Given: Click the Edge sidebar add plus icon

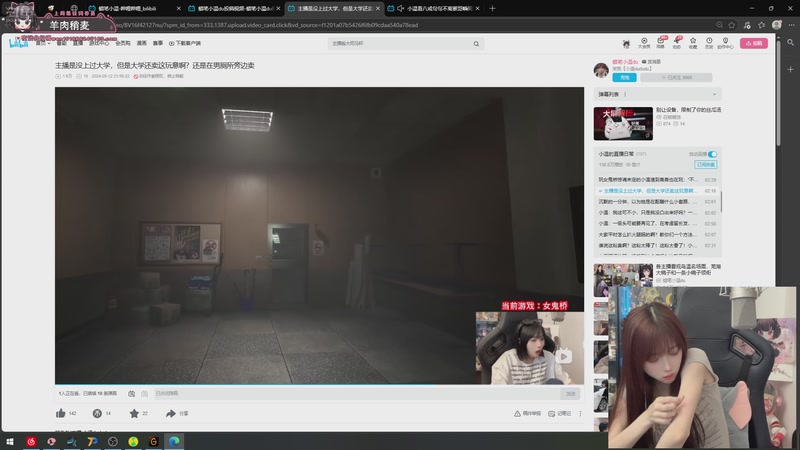Looking at the screenshot, I should click(790, 69).
